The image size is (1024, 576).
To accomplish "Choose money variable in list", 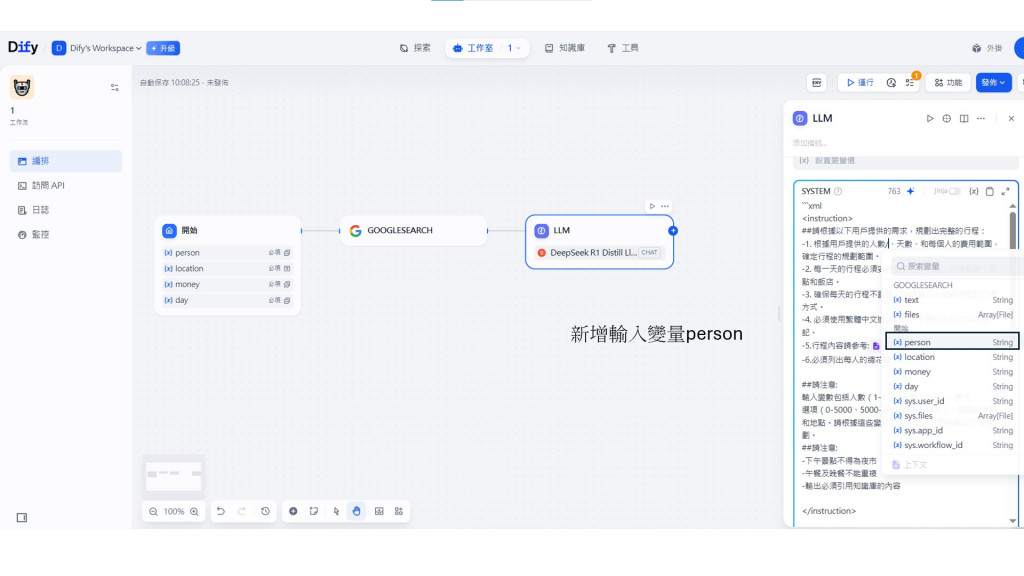I will pos(953,372).
